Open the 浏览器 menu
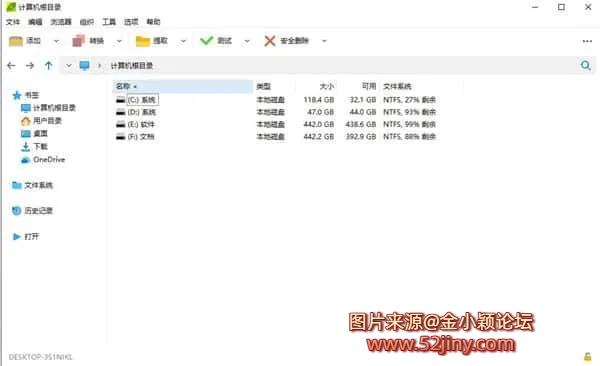Screen dimensions: 600x366 [61, 22]
